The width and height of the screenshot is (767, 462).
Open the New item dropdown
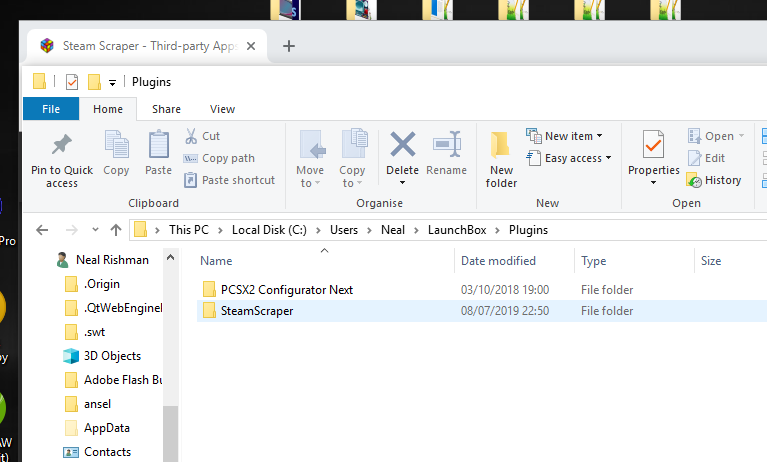point(564,136)
